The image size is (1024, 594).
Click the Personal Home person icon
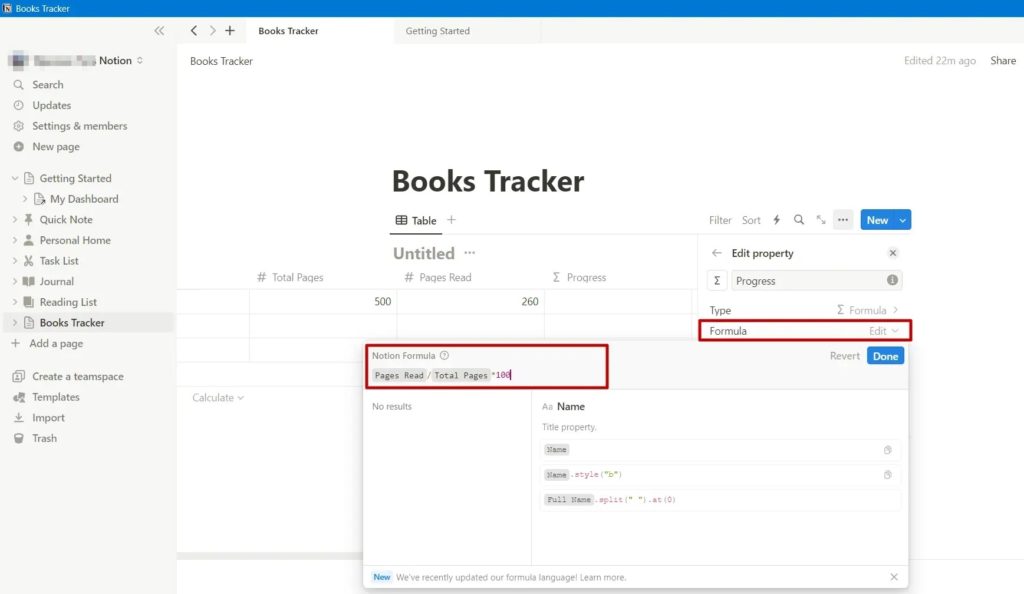29,240
